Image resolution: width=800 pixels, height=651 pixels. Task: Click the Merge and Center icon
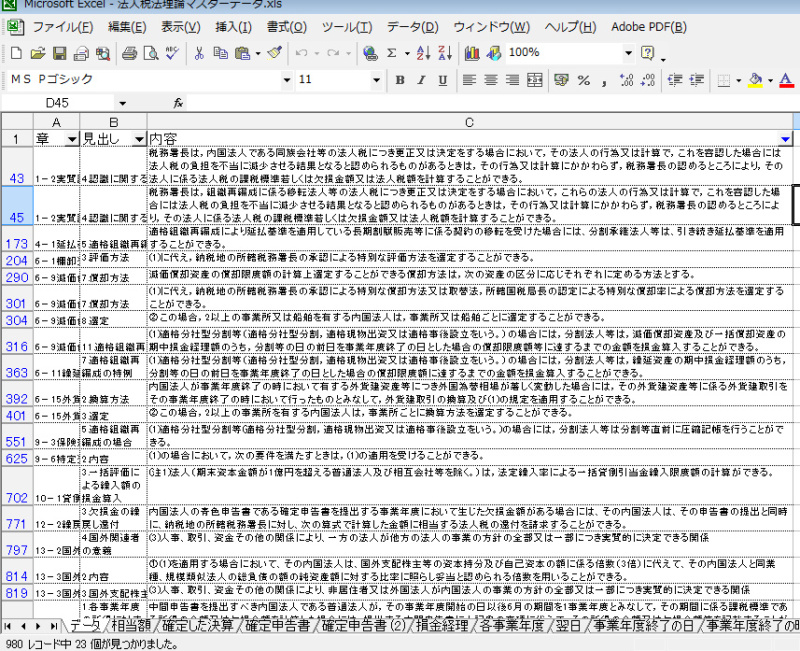pos(534,80)
